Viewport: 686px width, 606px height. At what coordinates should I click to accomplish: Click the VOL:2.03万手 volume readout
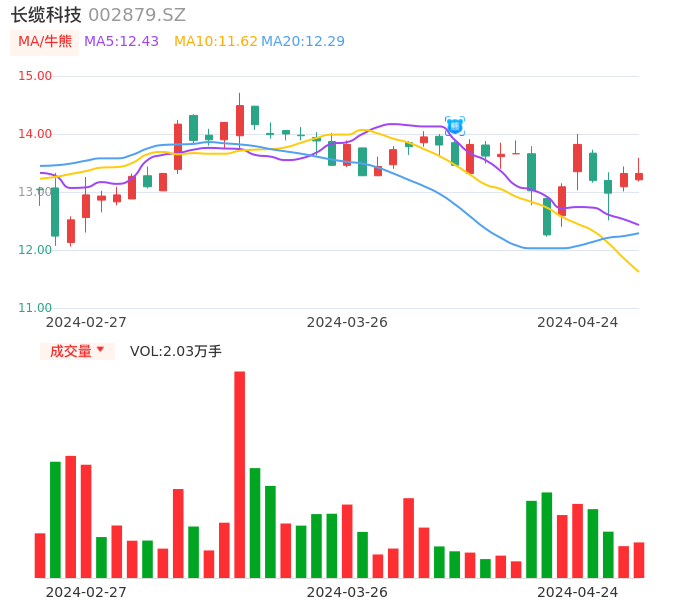tap(176, 351)
